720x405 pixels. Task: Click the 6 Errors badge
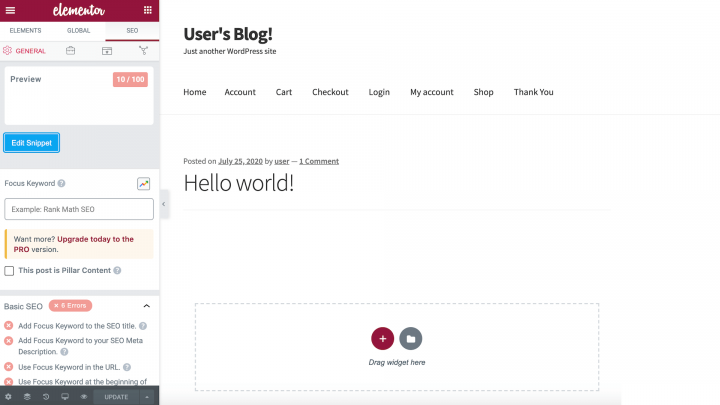click(70, 305)
